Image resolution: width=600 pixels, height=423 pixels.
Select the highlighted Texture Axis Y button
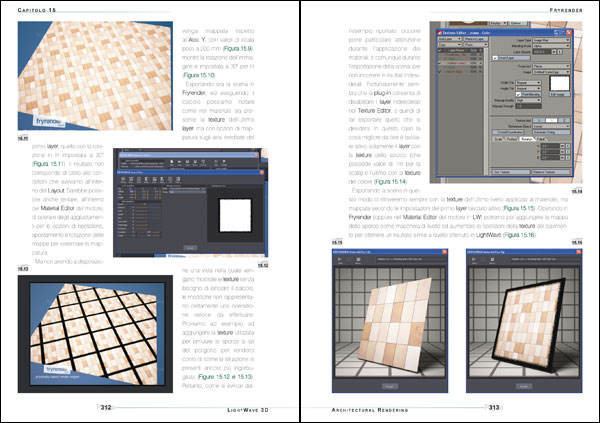click(x=551, y=120)
